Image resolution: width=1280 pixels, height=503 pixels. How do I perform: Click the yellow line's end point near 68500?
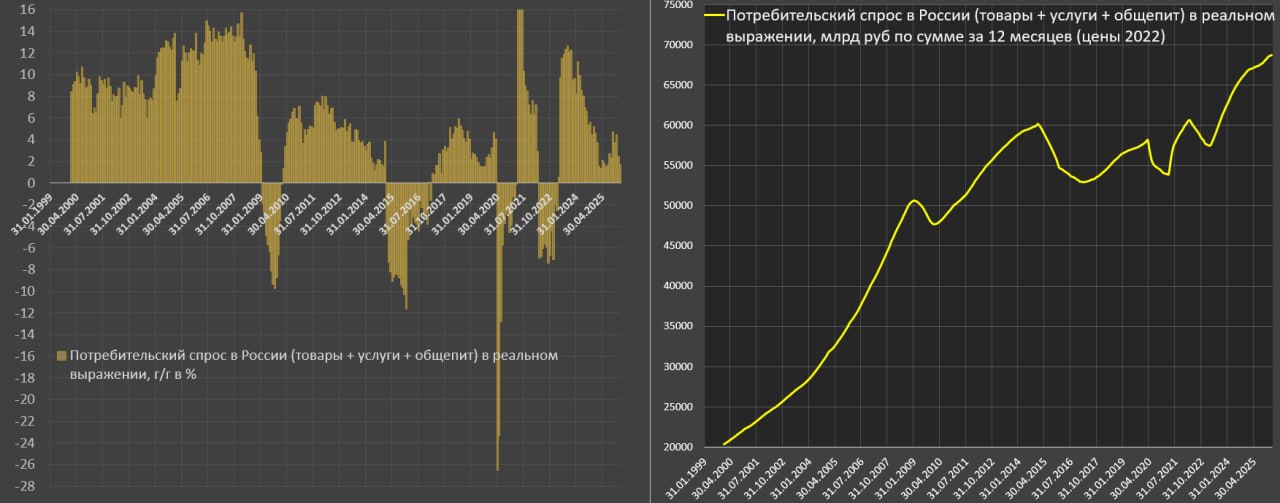(x=1271, y=55)
